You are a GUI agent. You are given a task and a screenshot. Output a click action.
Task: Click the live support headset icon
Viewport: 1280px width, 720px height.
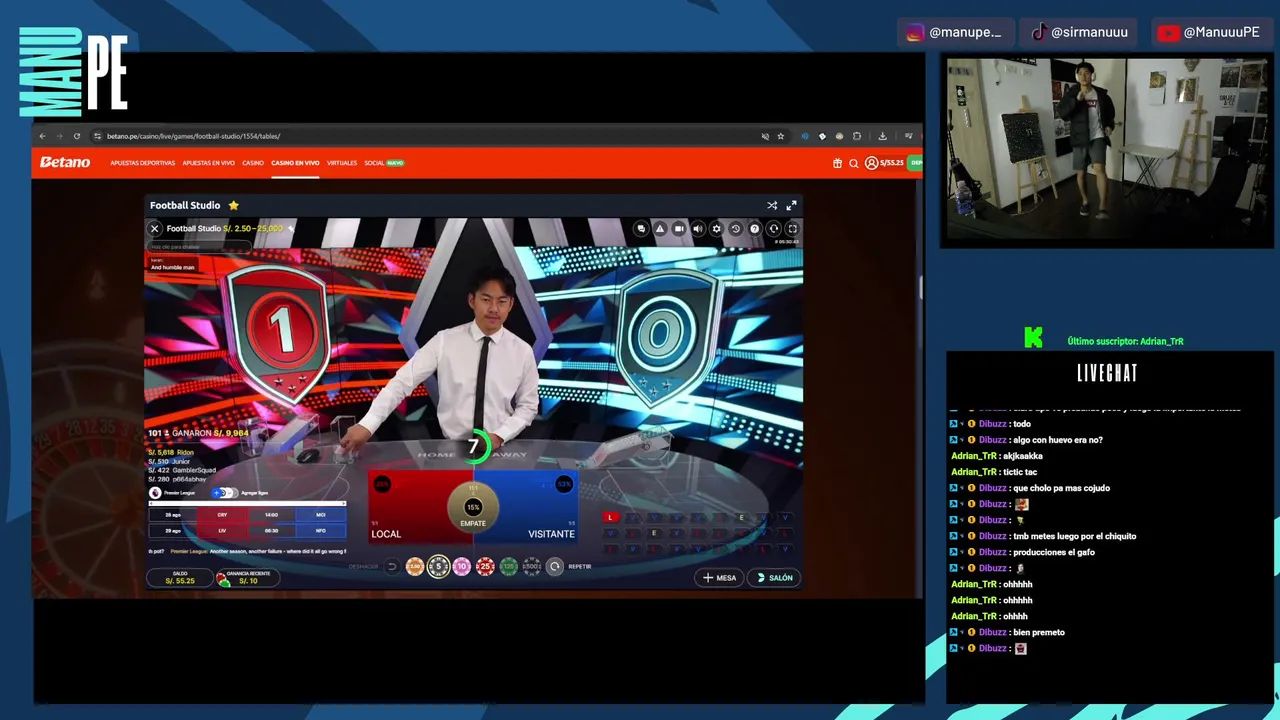[773, 229]
